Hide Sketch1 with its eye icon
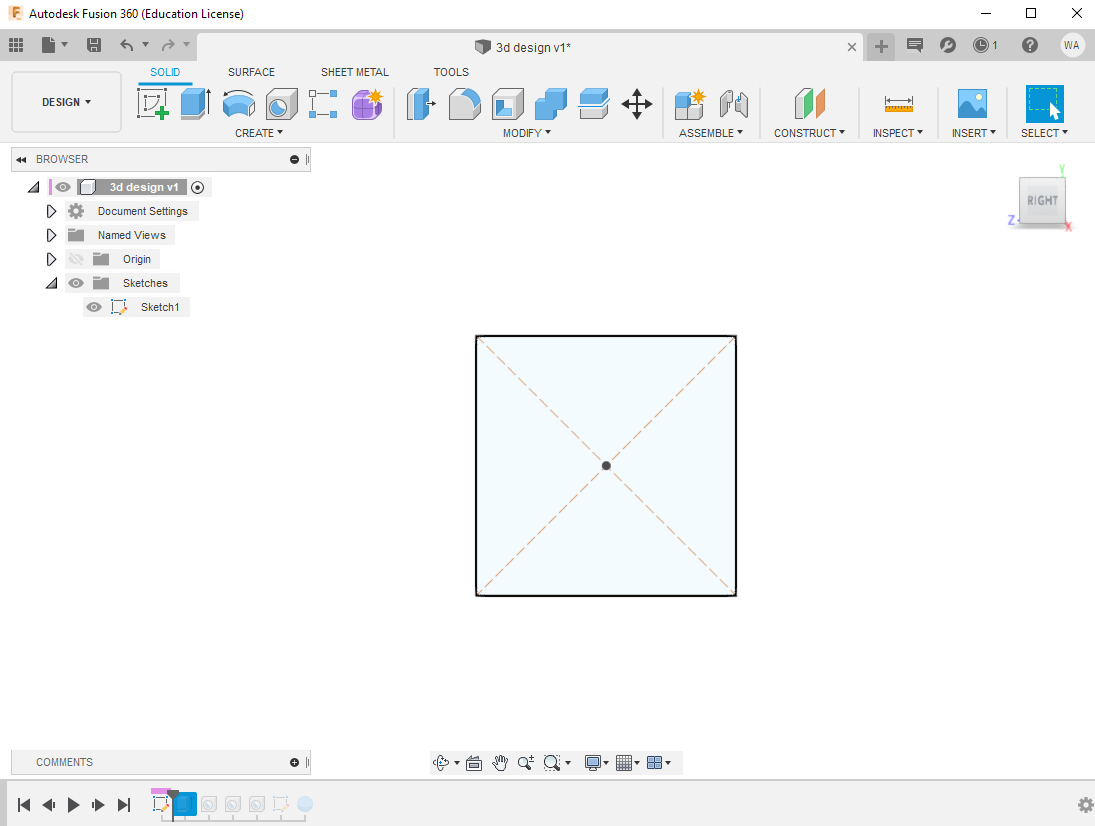Screen dimensions: 1095x826 94,307
